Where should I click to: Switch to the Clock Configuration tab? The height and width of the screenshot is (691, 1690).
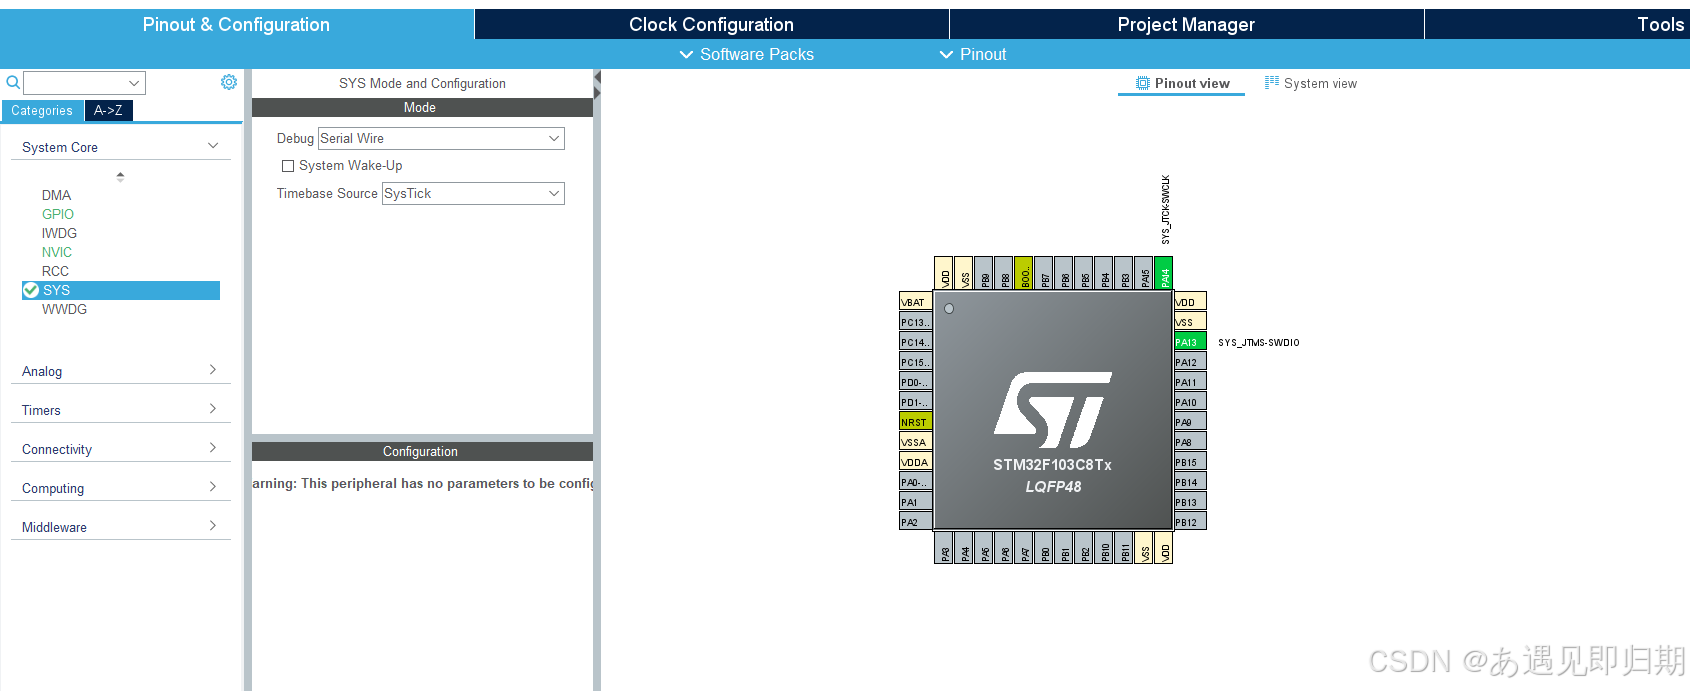711,24
